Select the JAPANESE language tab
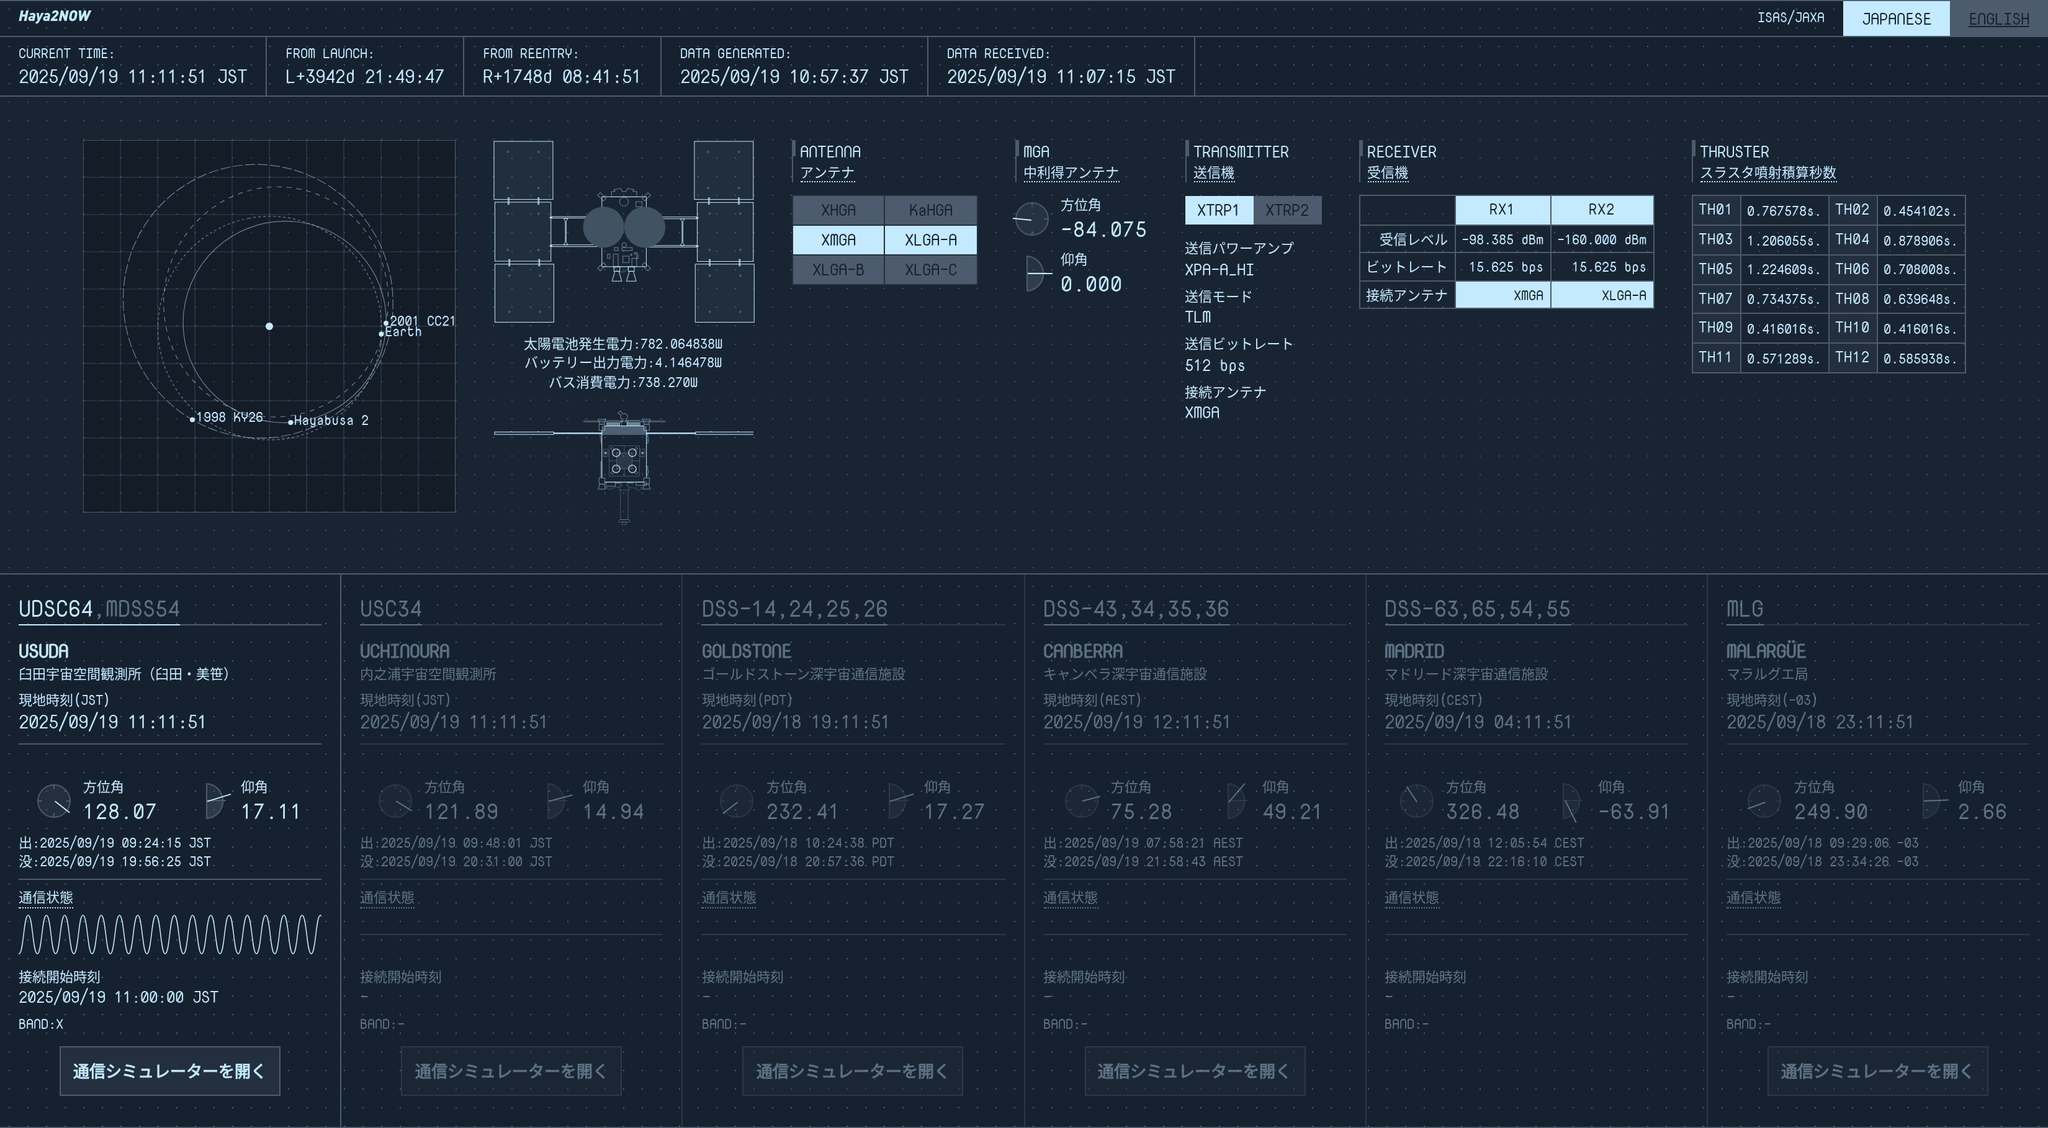The image size is (2048, 1128). pos(1895,19)
